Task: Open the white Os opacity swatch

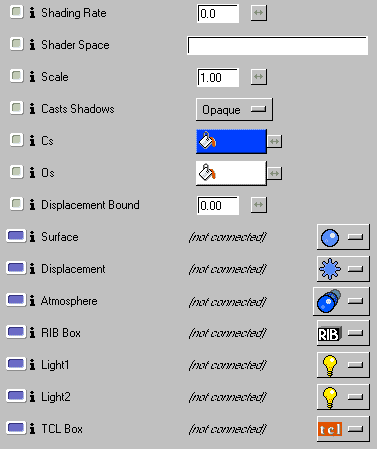Action: (x=231, y=173)
